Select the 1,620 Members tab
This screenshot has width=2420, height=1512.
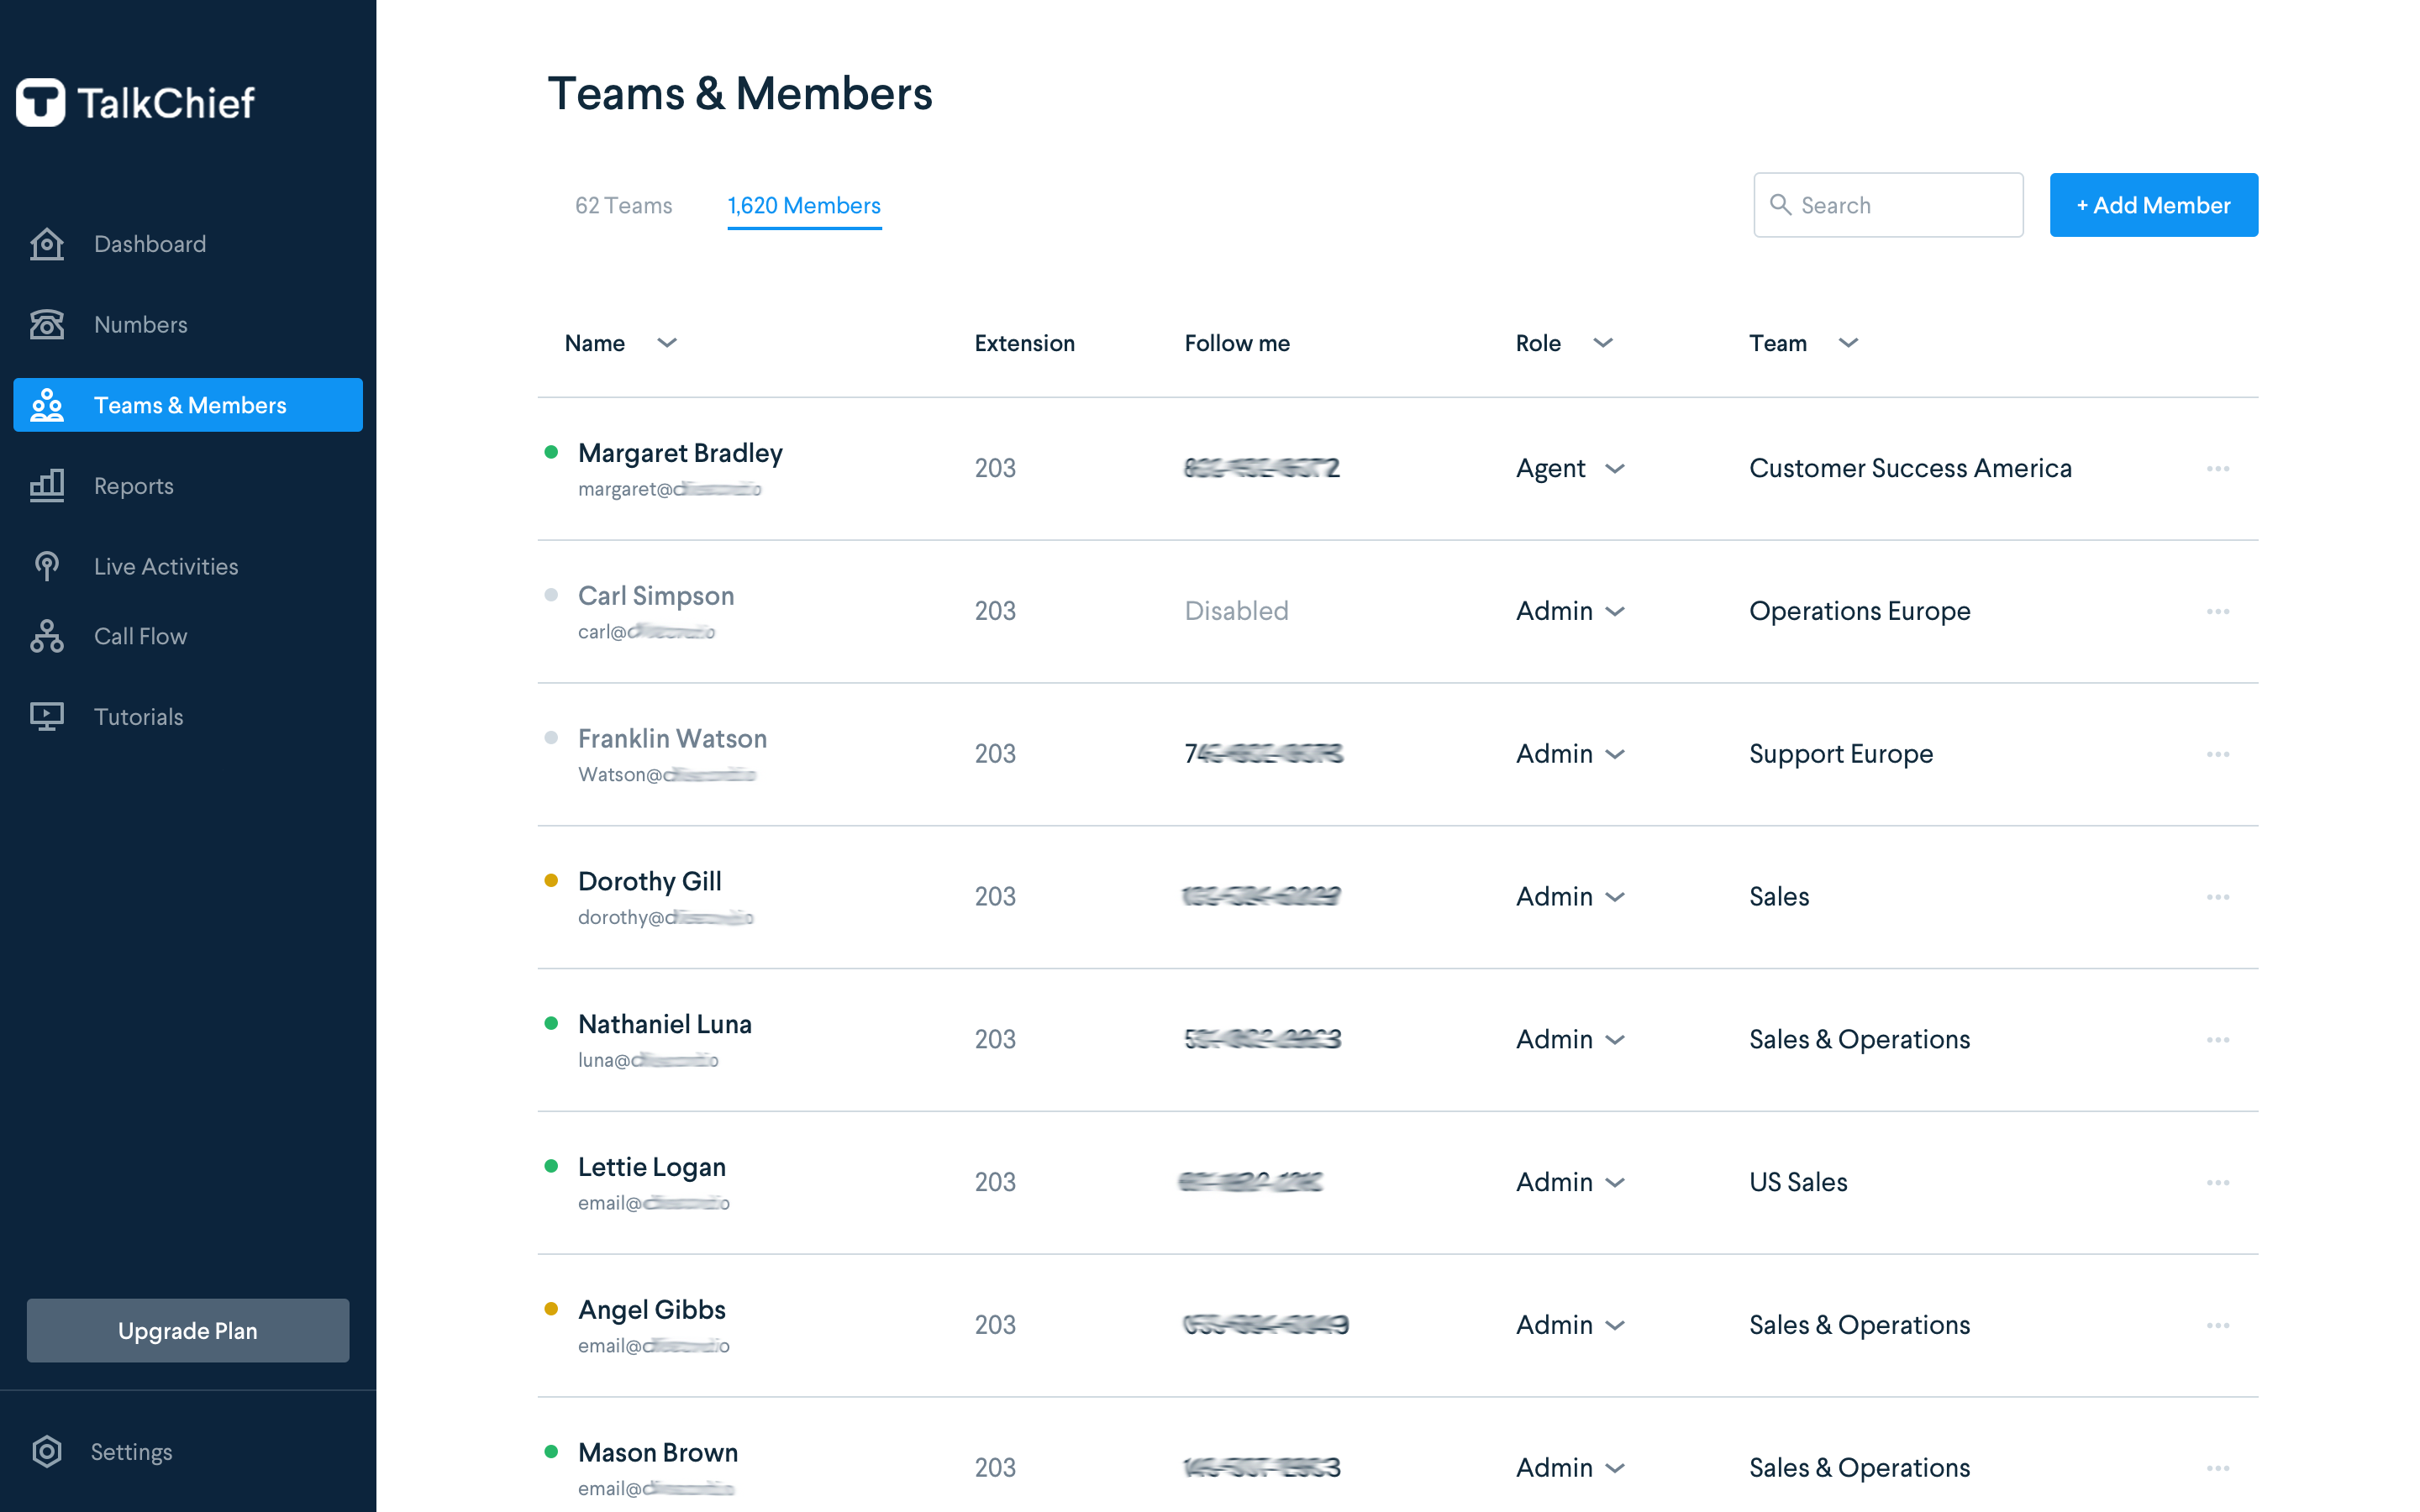pos(804,205)
